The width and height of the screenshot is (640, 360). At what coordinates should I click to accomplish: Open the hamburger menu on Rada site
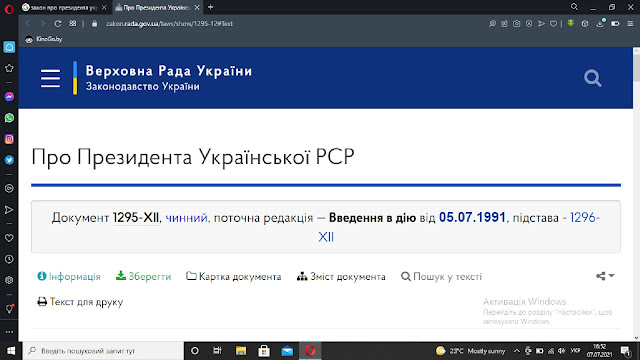(x=50, y=78)
